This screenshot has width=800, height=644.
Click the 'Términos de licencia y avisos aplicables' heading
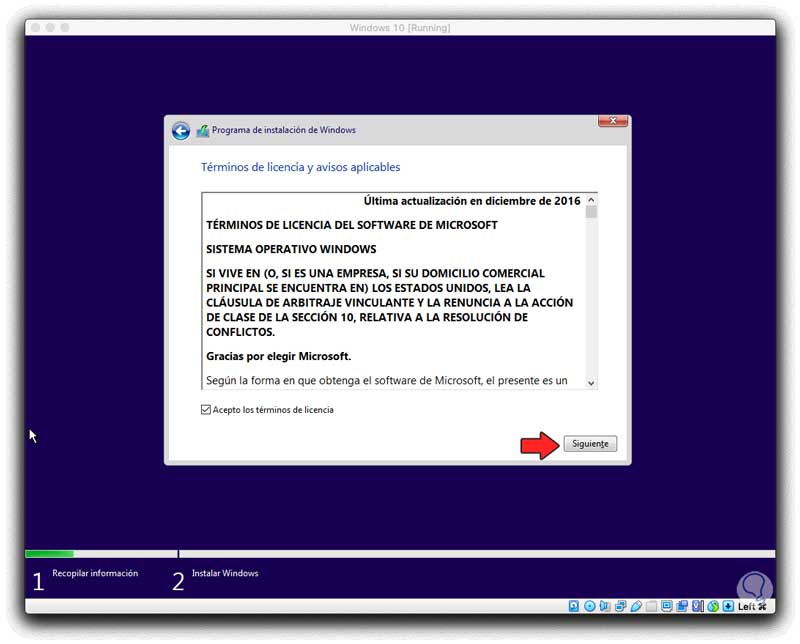[301, 167]
